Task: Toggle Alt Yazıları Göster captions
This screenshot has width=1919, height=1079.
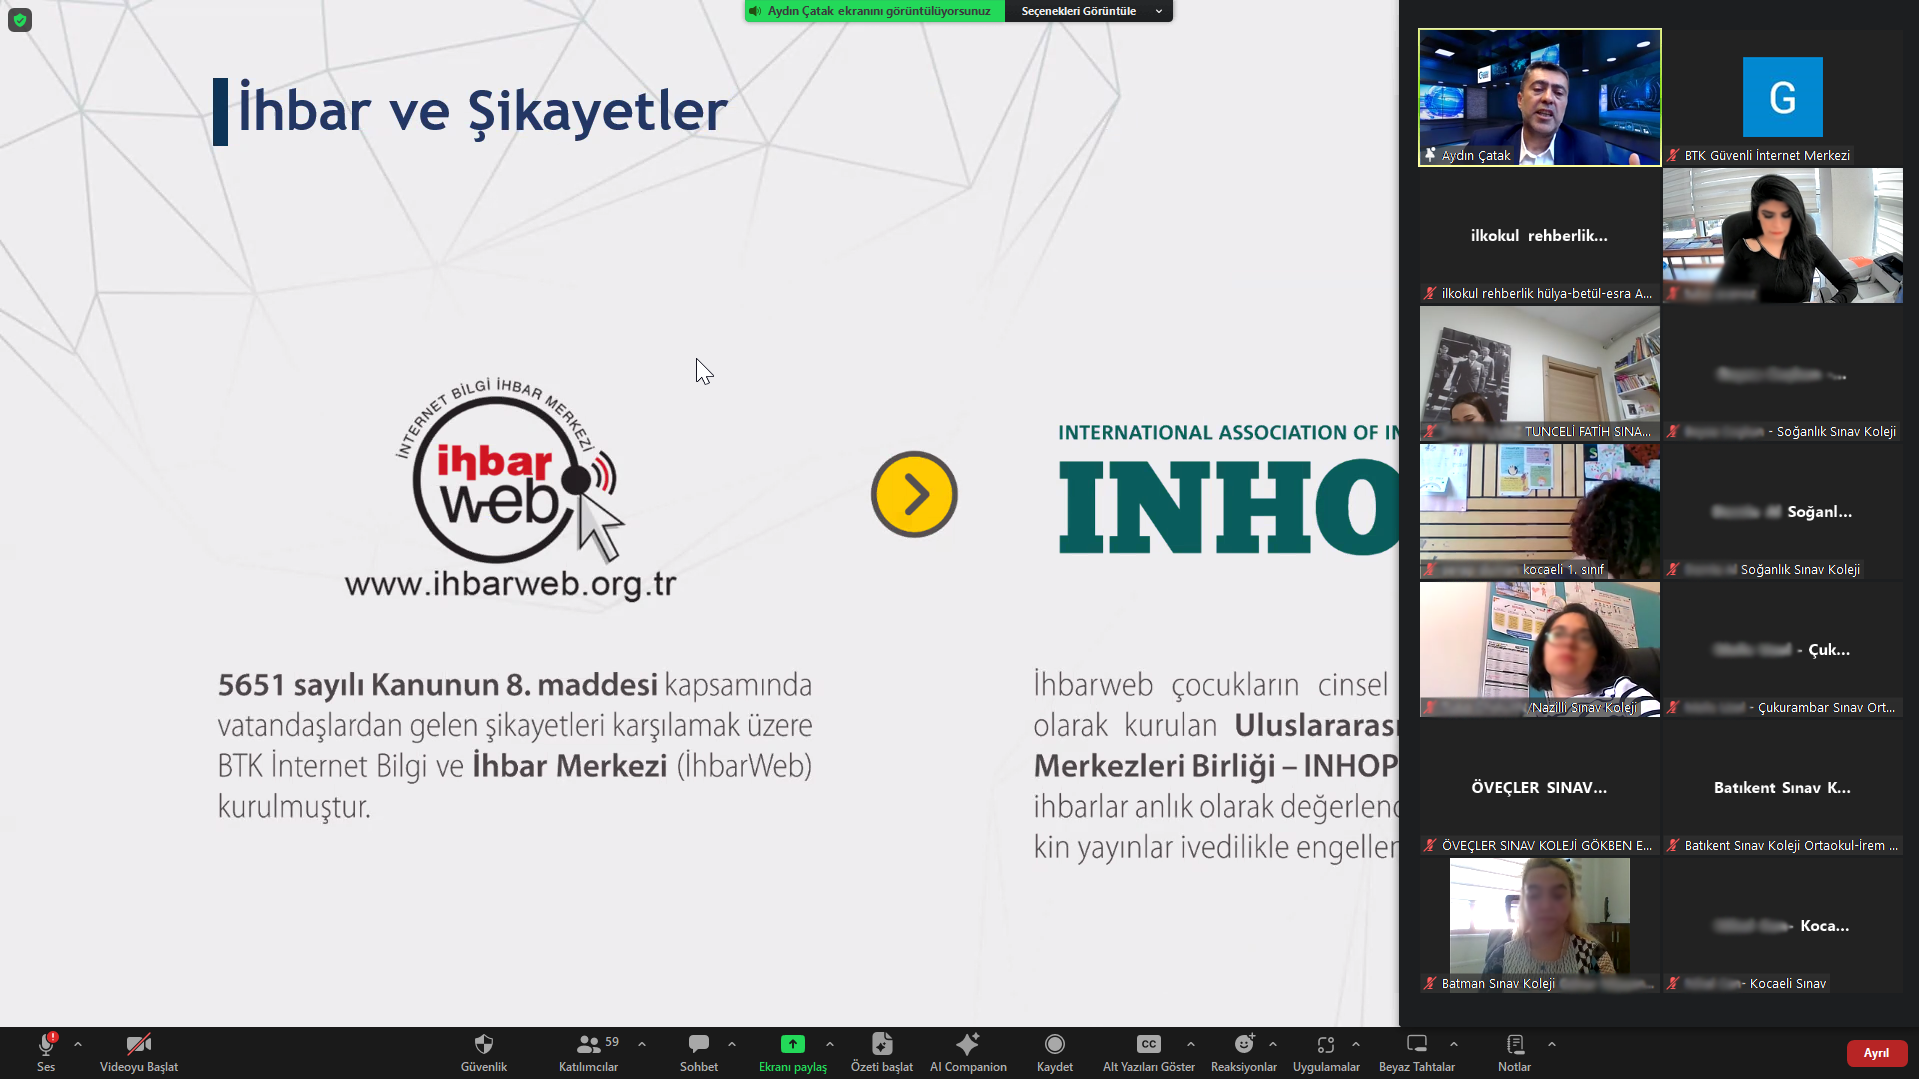Action: coord(1149,1052)
